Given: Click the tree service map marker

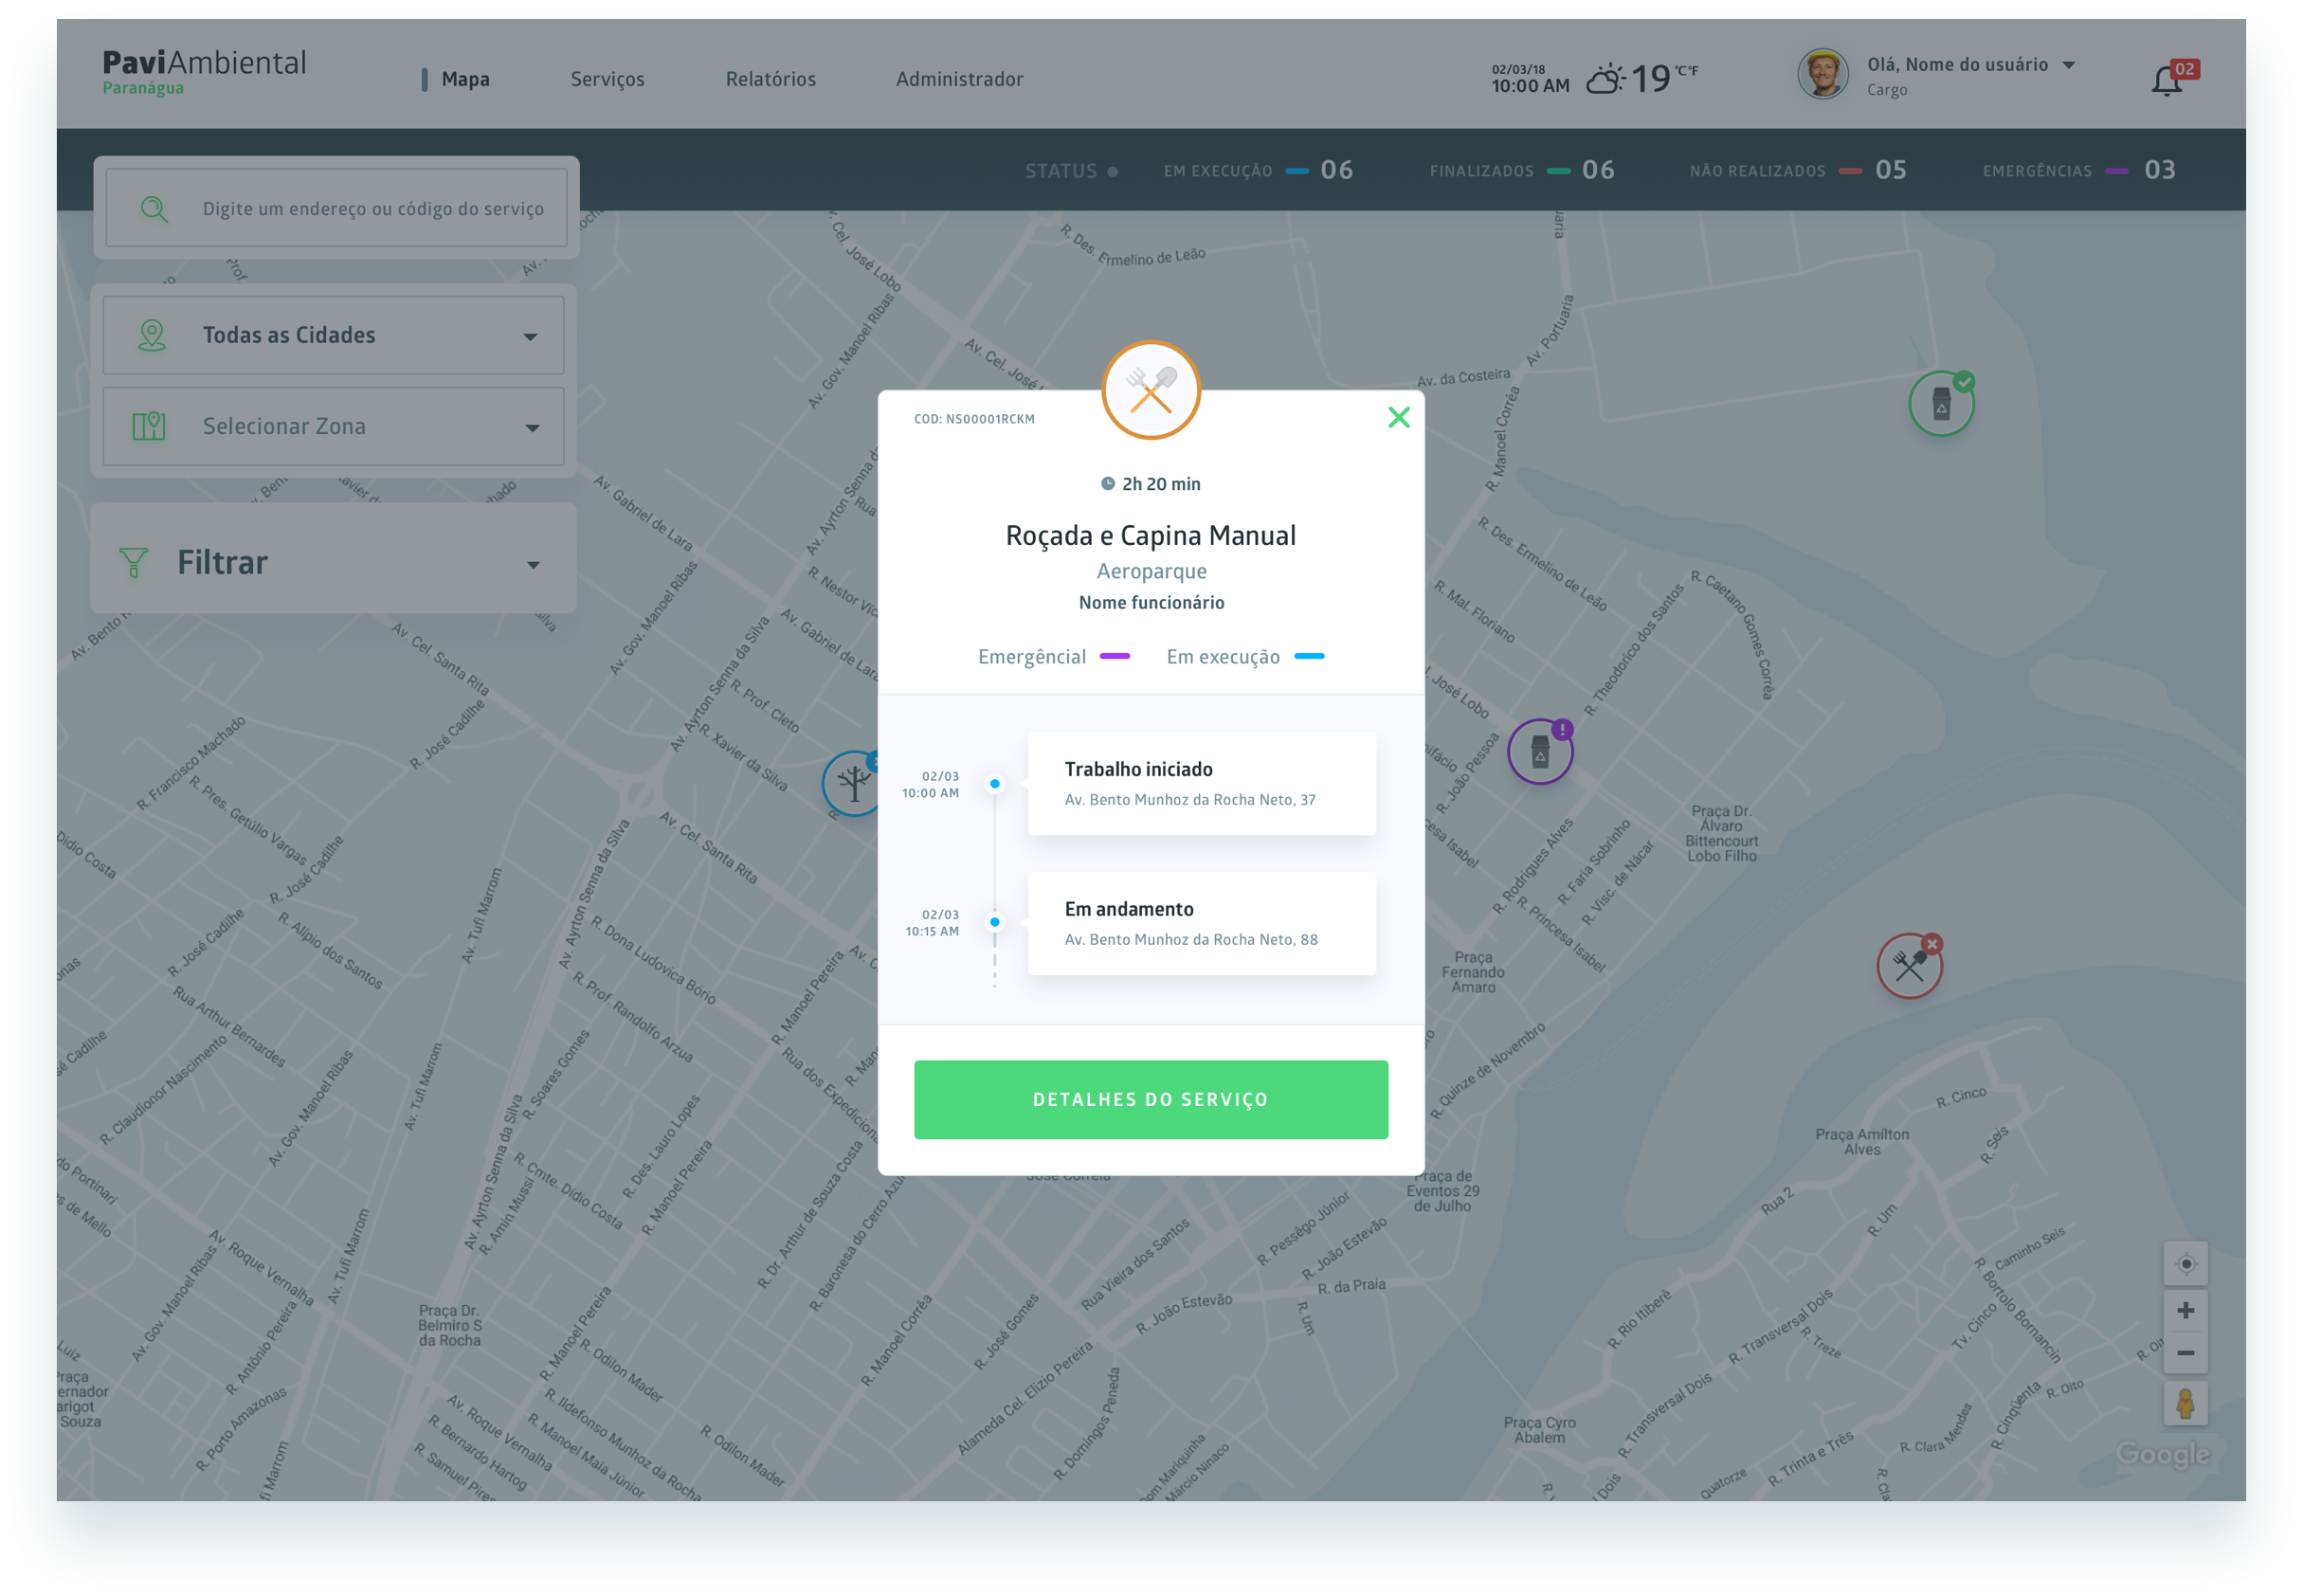Looking at the screenshot, I should pyautogui.click(x=851, y=784).
